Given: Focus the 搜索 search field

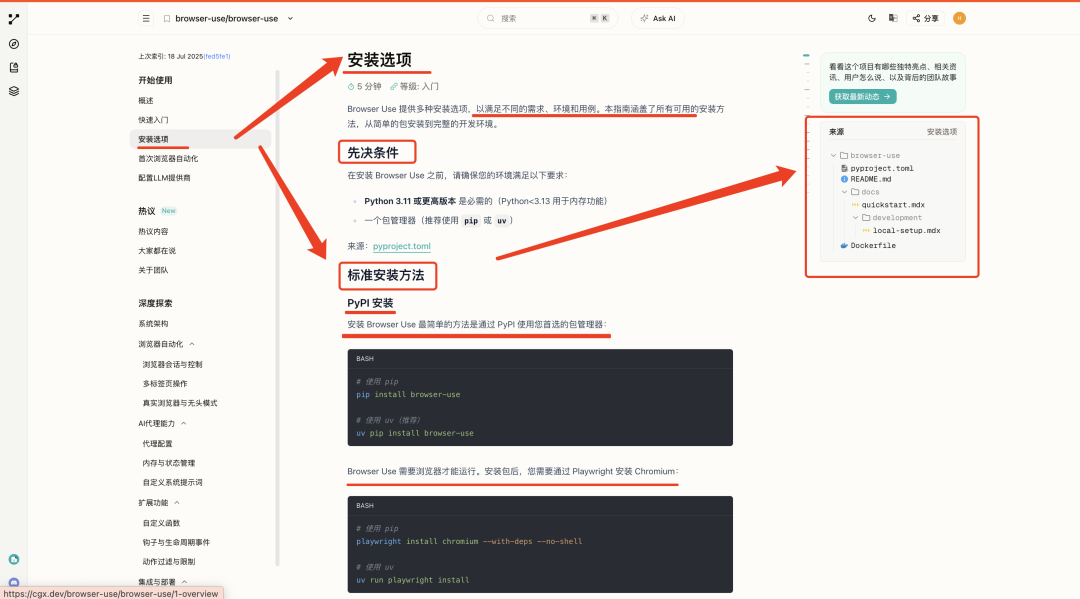Looking at the screenshot, I should click(548, 19).
